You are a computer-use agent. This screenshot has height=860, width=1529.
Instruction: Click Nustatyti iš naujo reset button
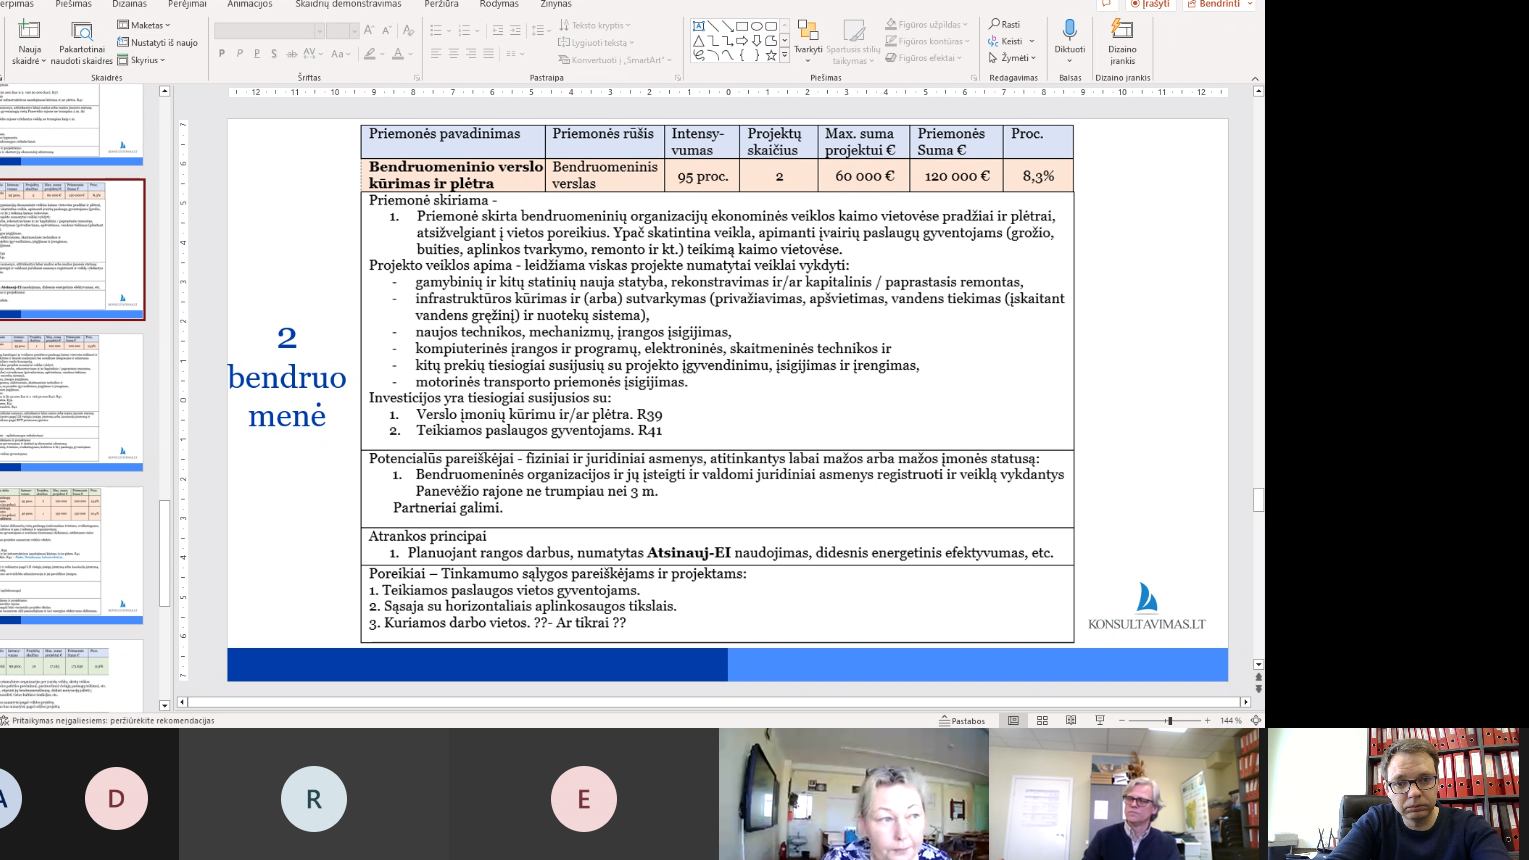(158, 42)
